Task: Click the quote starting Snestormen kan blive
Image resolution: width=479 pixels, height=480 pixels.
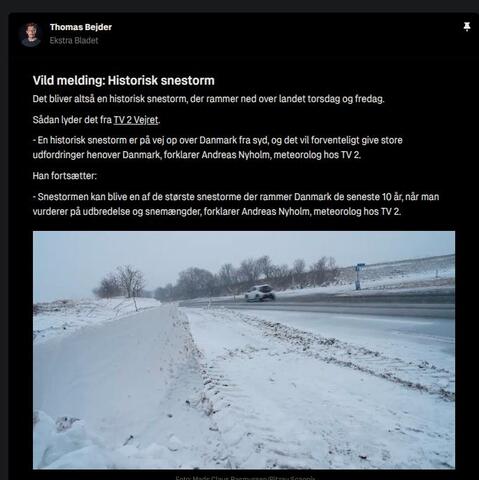Action: [x=236, y=204]
